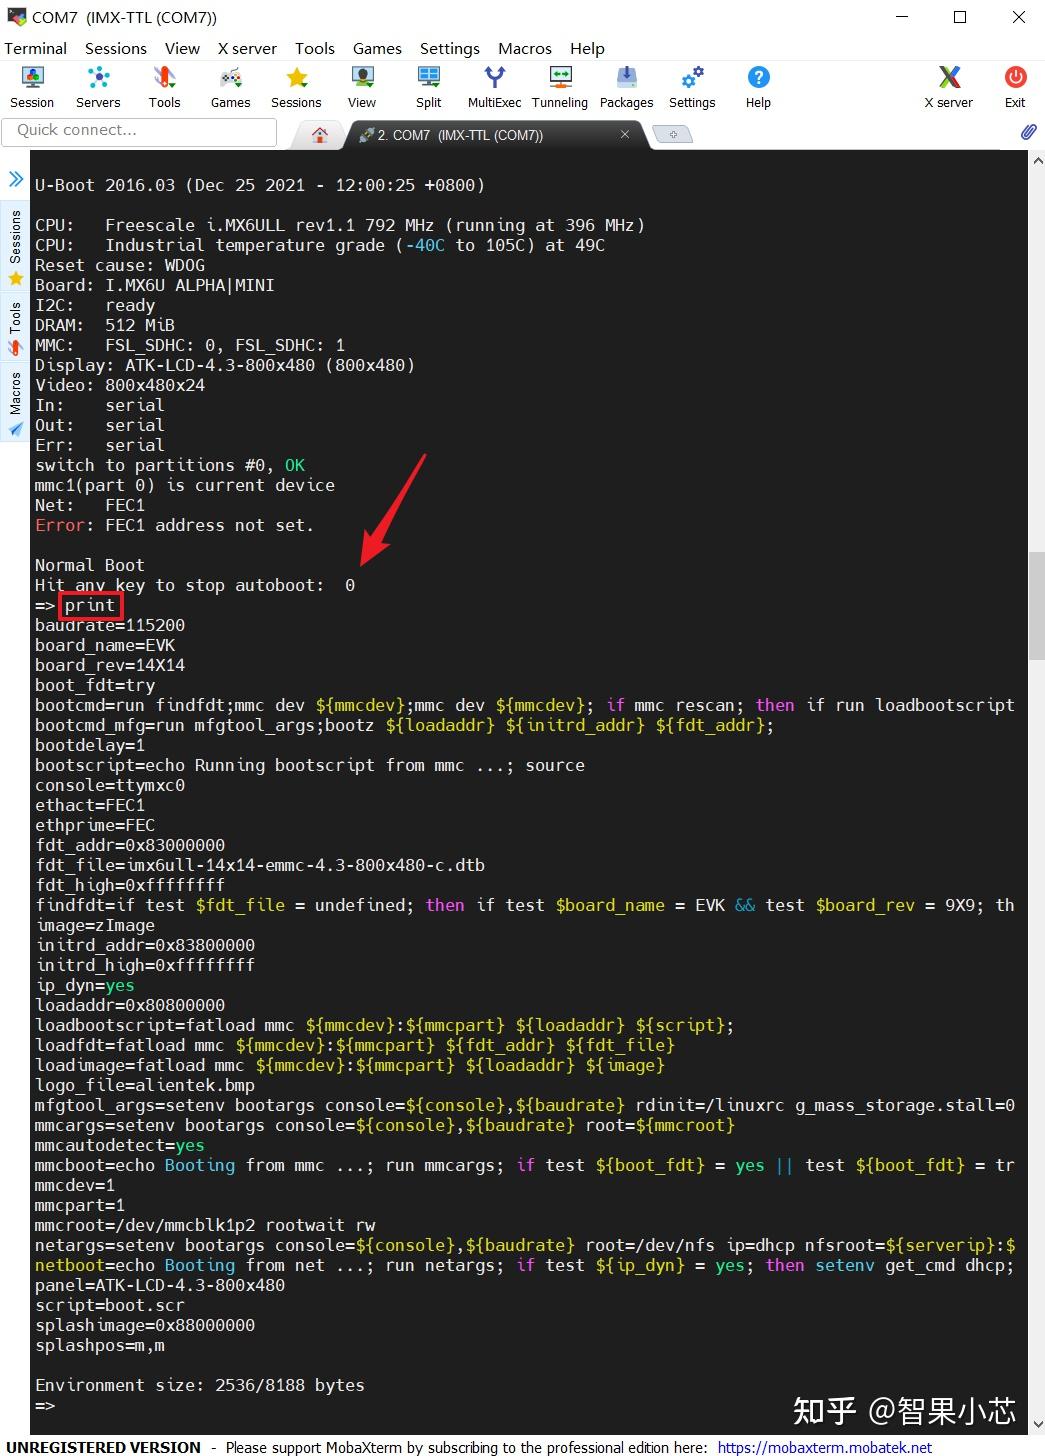Open the Sessions menu

pos(115,48)
